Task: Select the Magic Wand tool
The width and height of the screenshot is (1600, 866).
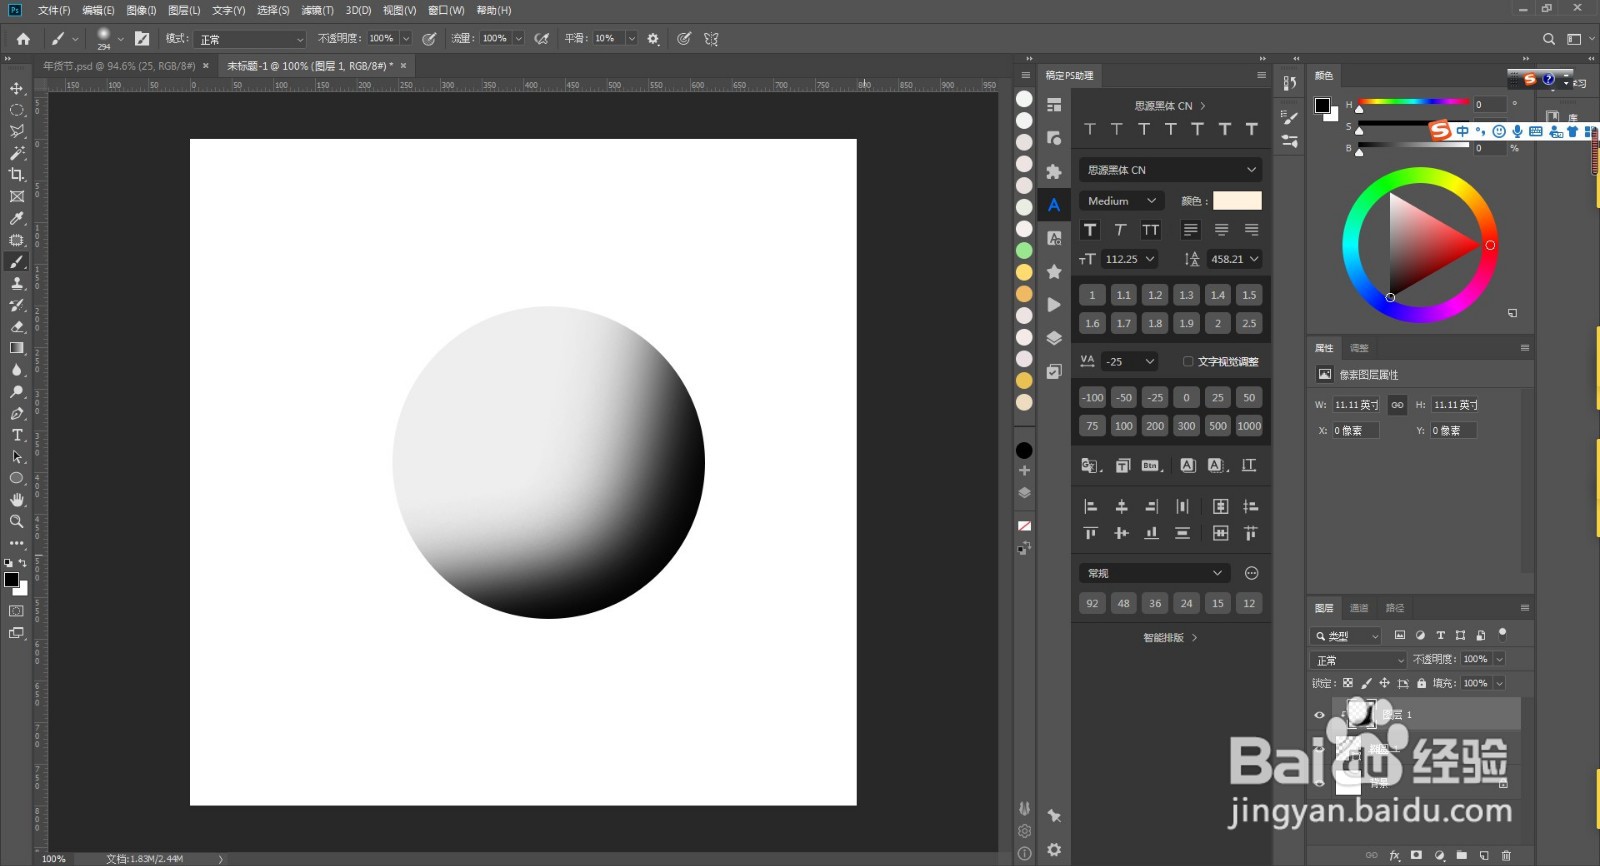Action: click(17, 153)
